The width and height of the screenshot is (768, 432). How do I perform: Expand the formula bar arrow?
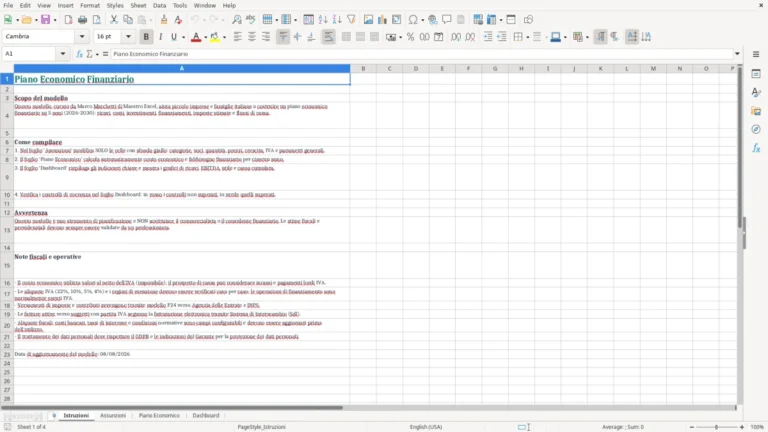click(737, 54)
